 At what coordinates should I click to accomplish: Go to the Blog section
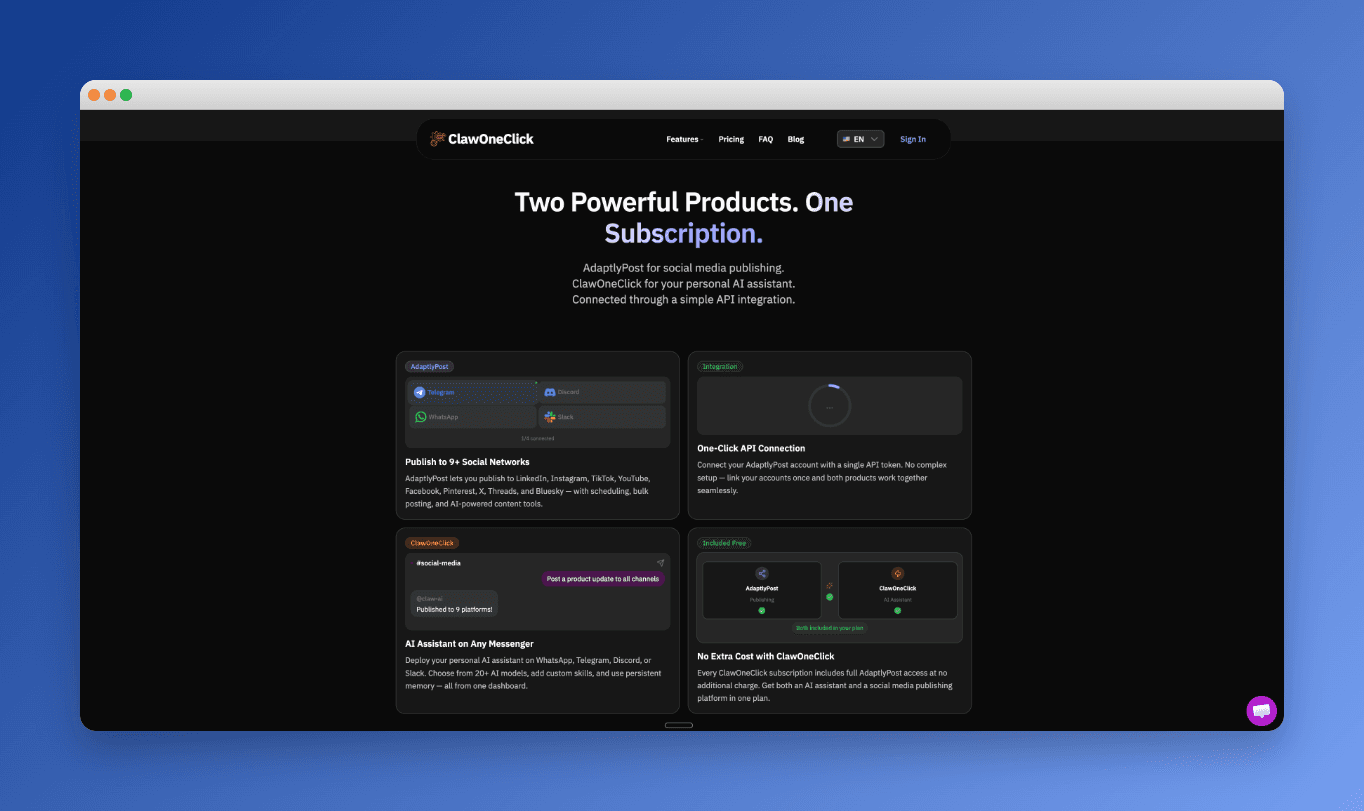pyautogui.click(x=795, y=139)
